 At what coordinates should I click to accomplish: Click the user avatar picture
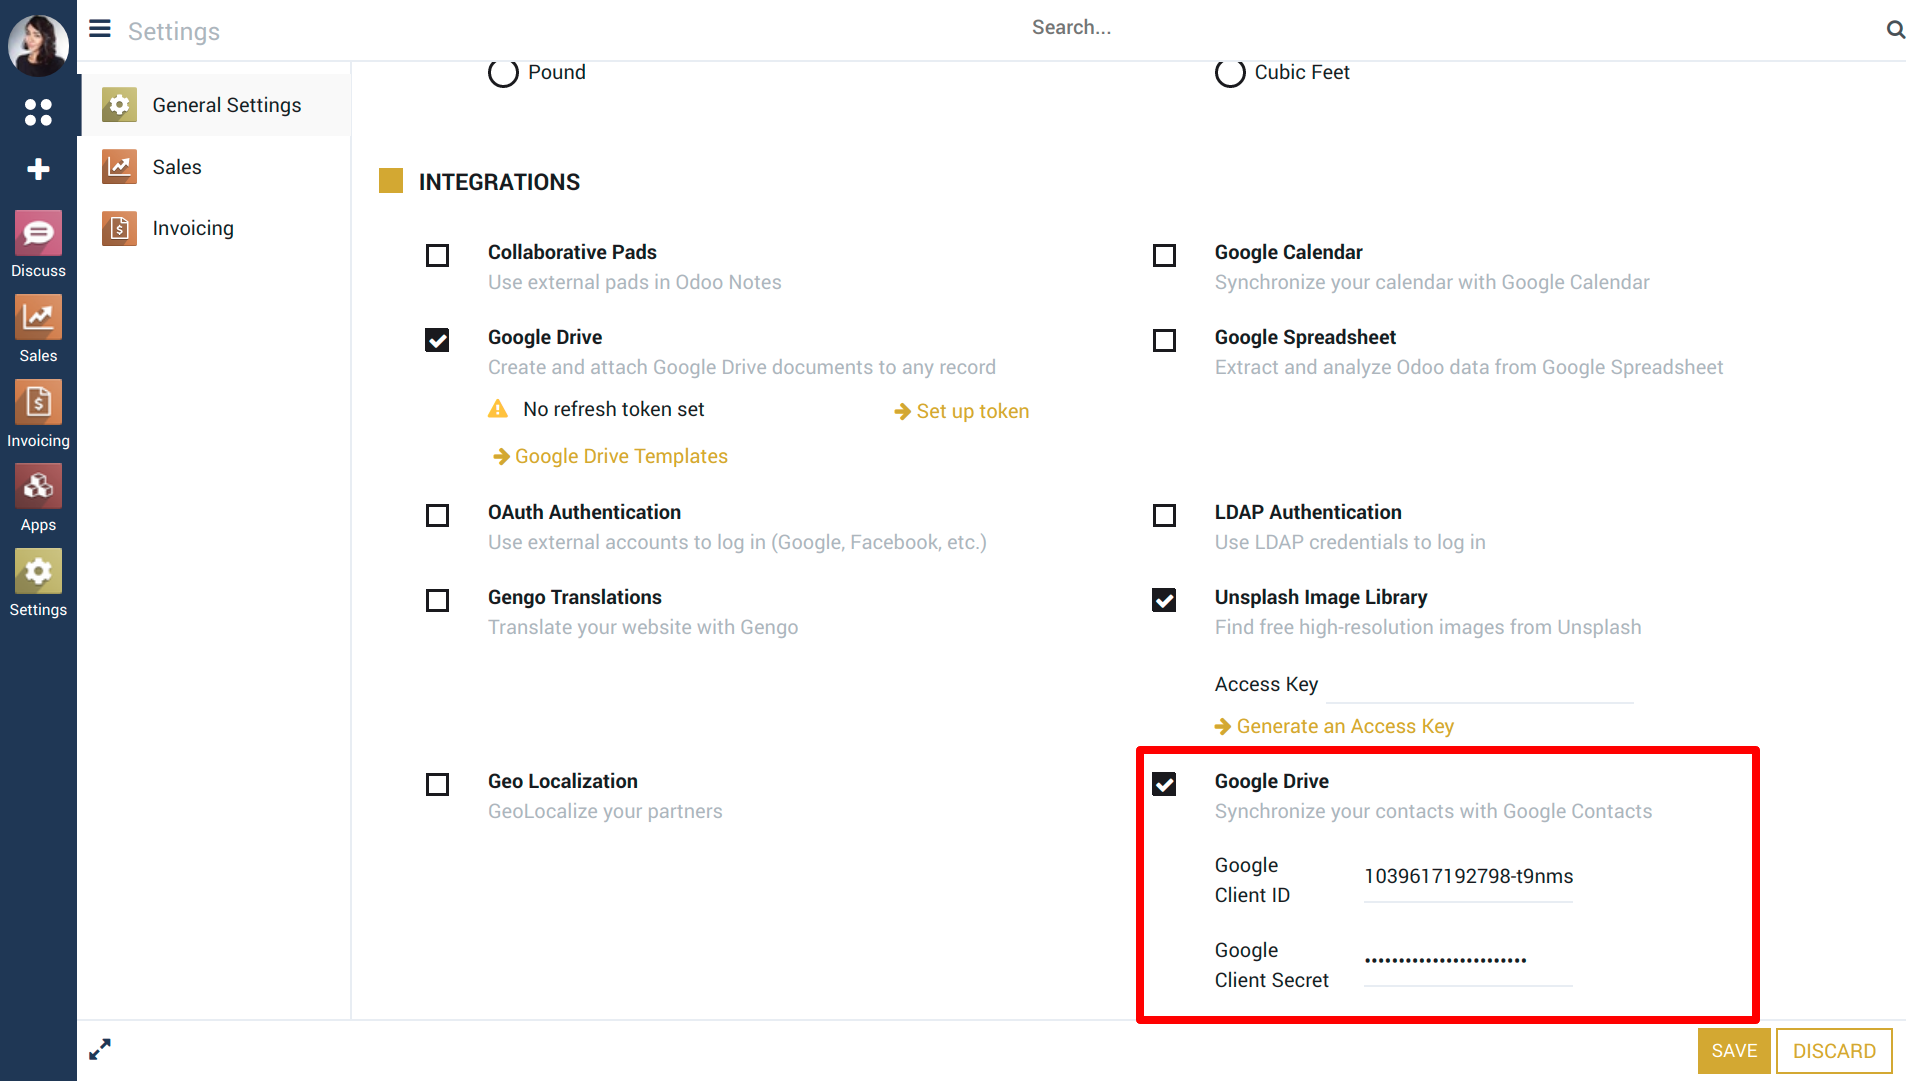click(38, 44)
